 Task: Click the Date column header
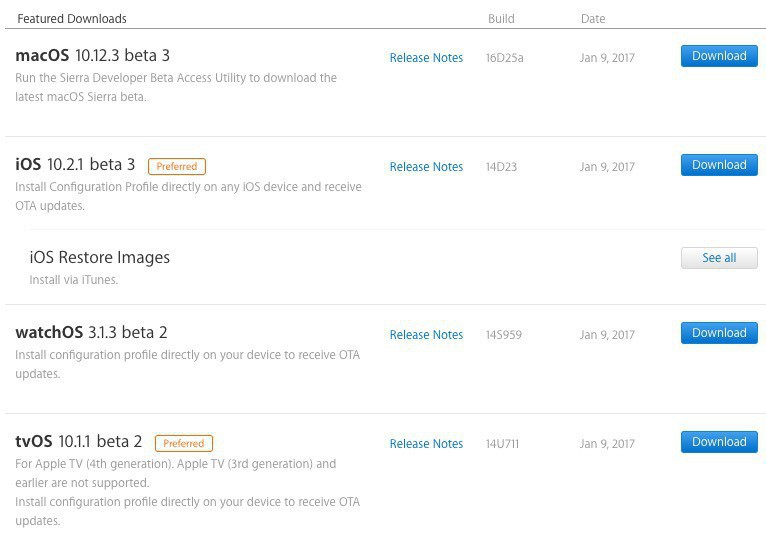click(593, 19)
